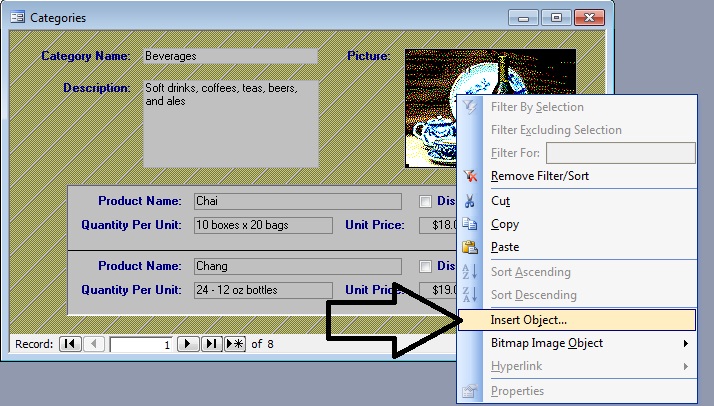The height and width of the screenshot is (406, 714).
Task: Create new record with asterisk button
Action: 235,344
